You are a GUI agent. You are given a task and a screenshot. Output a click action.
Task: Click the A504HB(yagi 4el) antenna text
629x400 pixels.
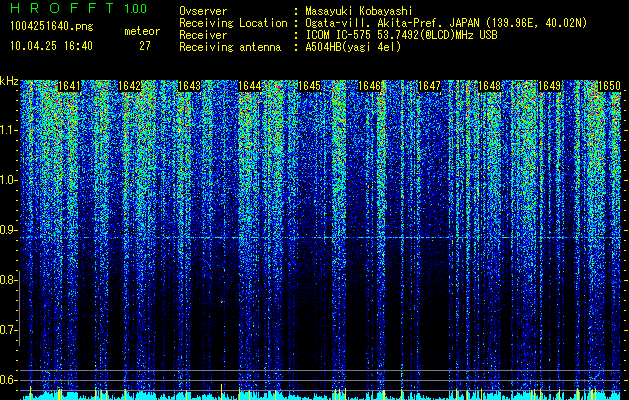[353, 47]
